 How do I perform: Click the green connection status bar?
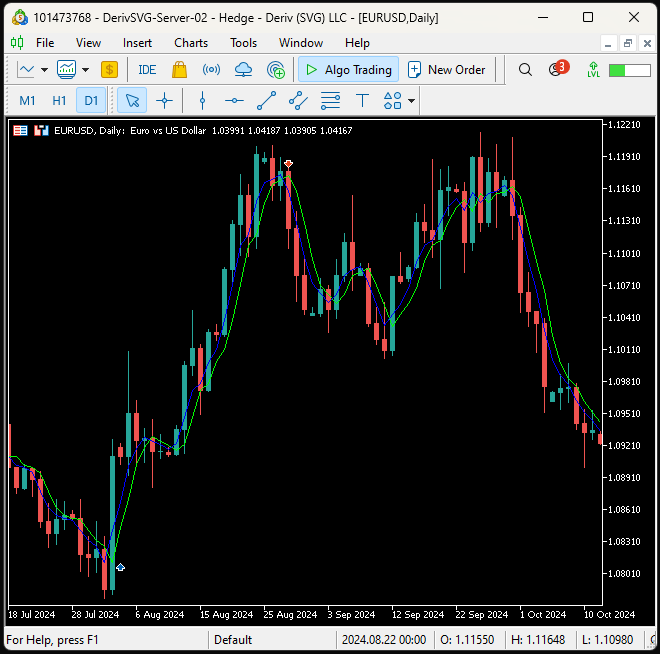(630, 70)
